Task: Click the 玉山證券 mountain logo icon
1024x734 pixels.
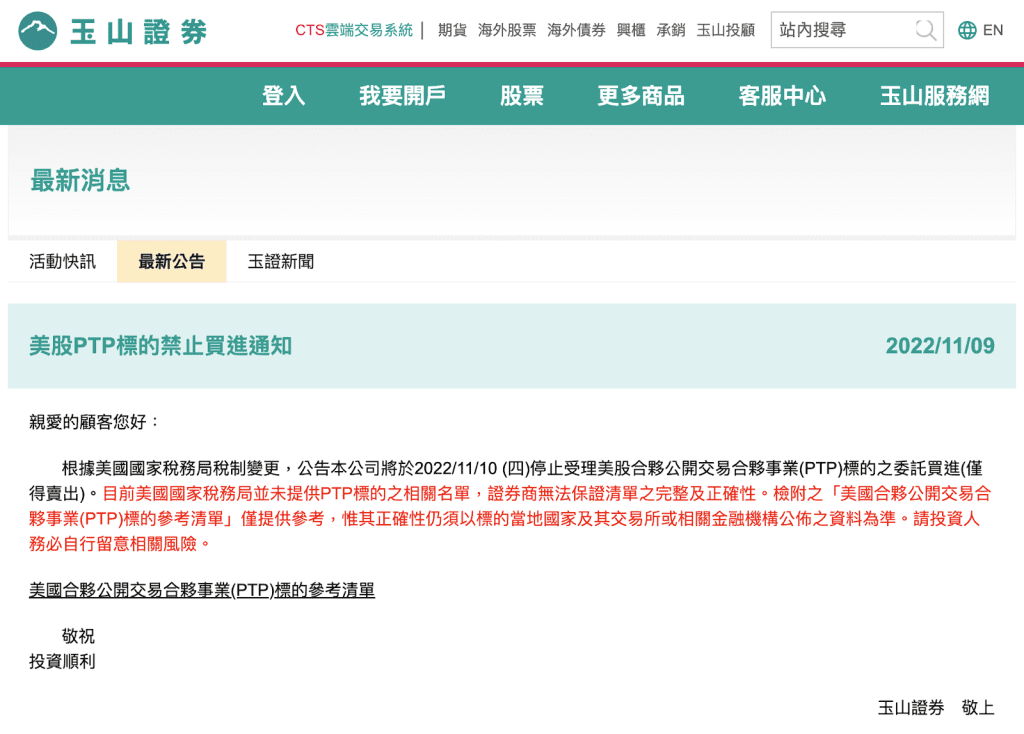Action: click(38, 30)
